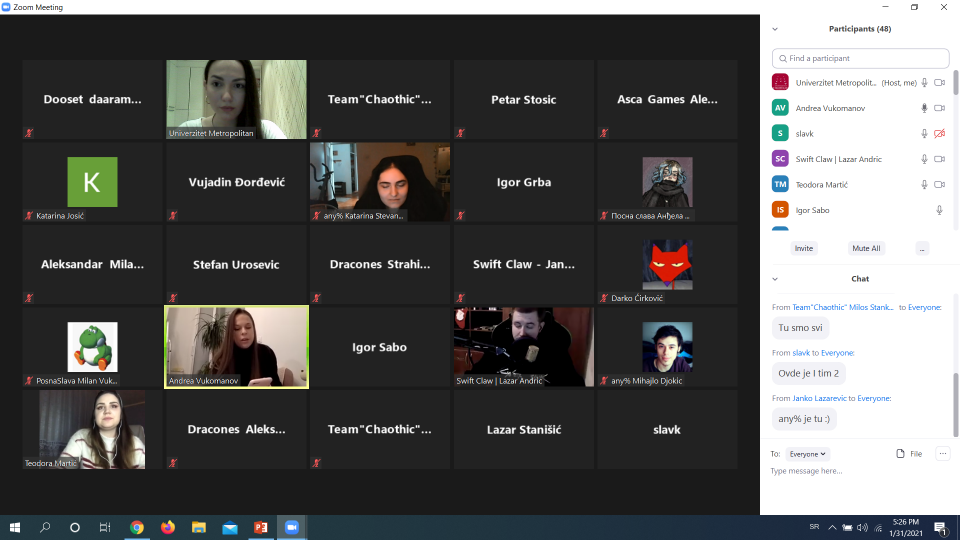This screenshot has width=960, height=540.
Task: Click the chat panel vertical scrollbar
Action: click(954, 405)
